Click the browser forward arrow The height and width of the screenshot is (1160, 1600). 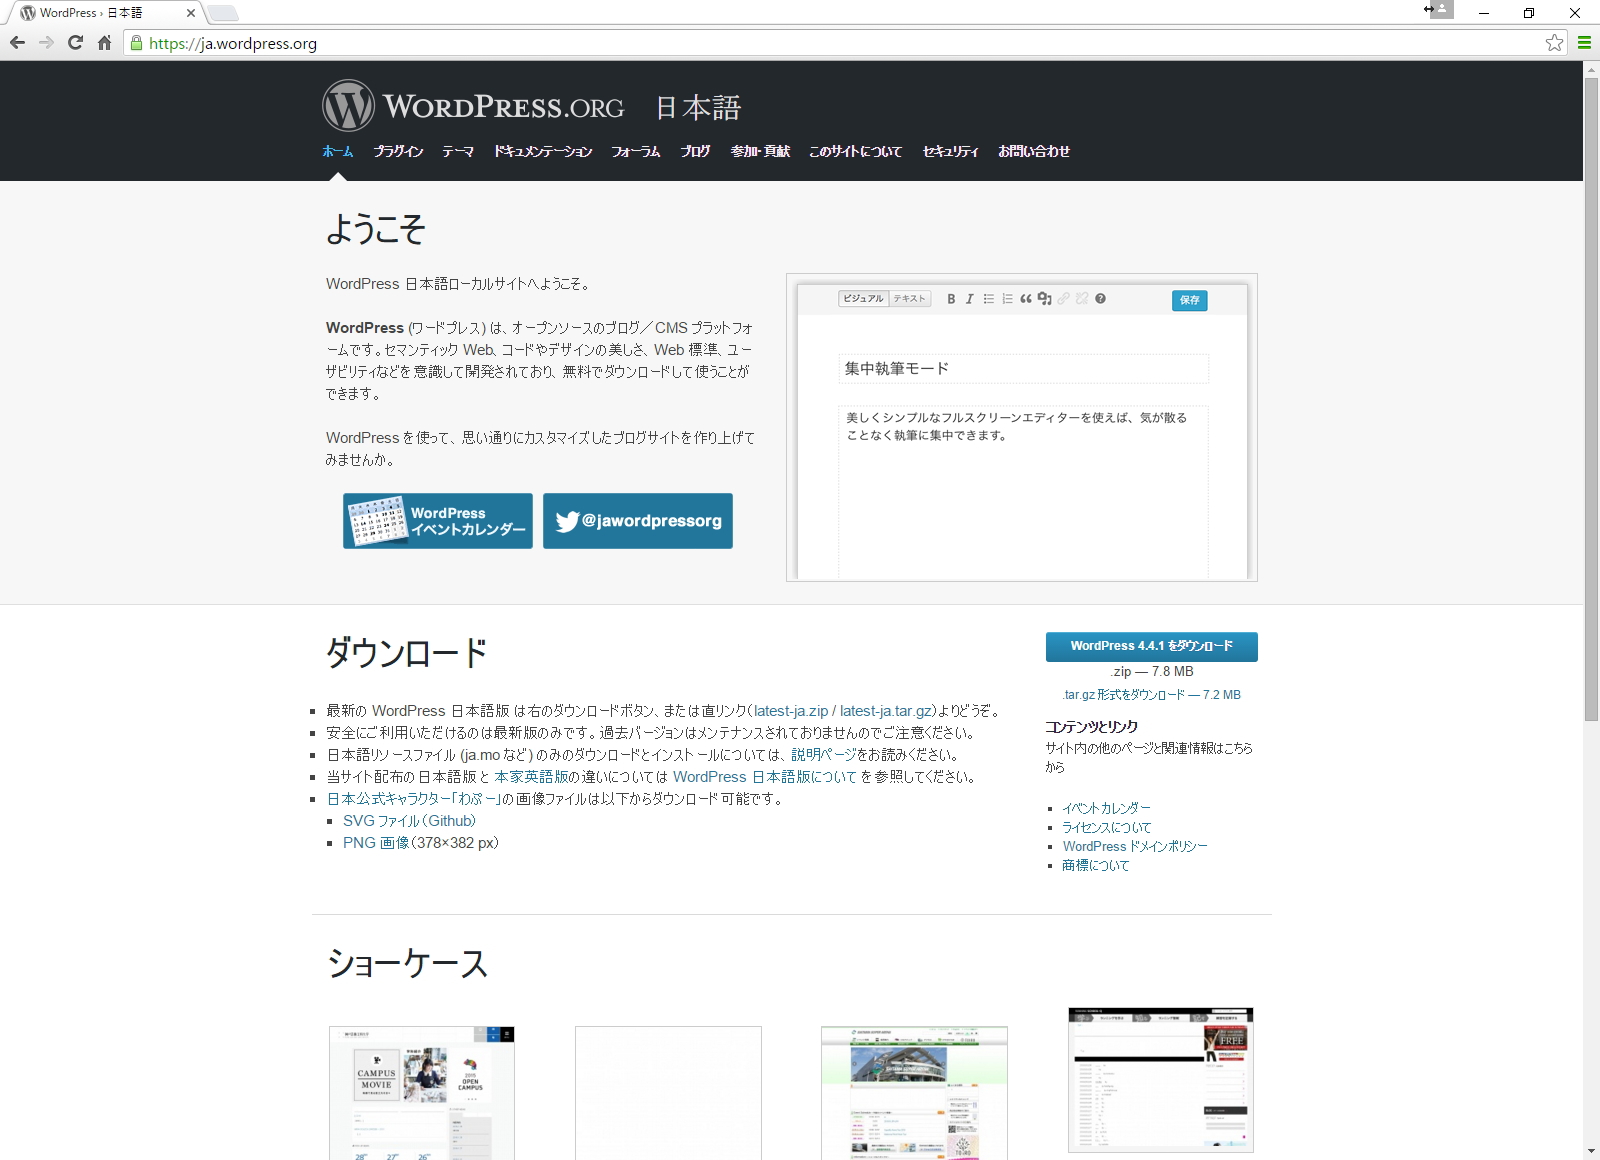click(46, 43)
